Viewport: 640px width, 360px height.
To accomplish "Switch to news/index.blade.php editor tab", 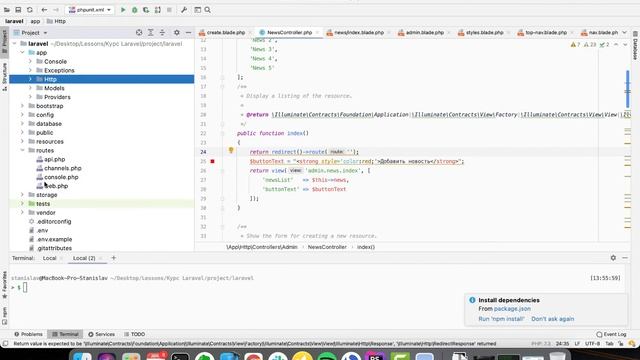I will pos(359,32).
